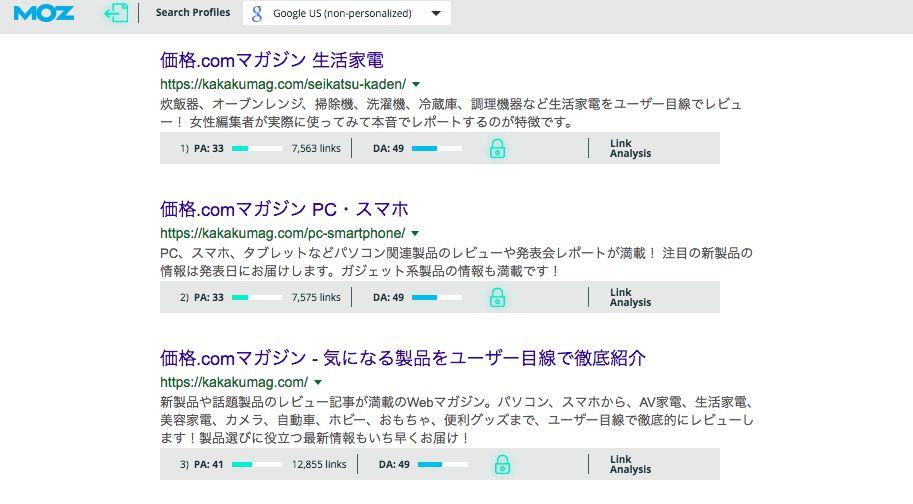The image size is (913, 504).
Task: Open the 気になる製品をユーザー目線で徹底紹介 result title
Action: (403, 358)
